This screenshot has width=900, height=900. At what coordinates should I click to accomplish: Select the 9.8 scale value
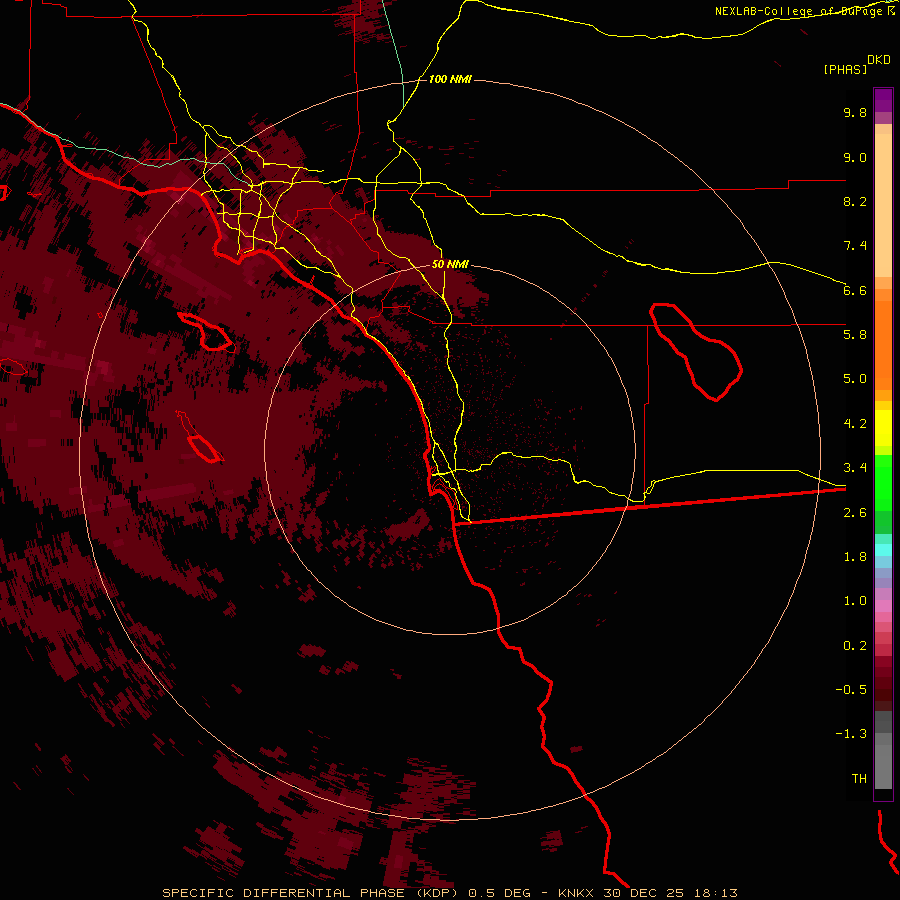click(x=855, y=112)
